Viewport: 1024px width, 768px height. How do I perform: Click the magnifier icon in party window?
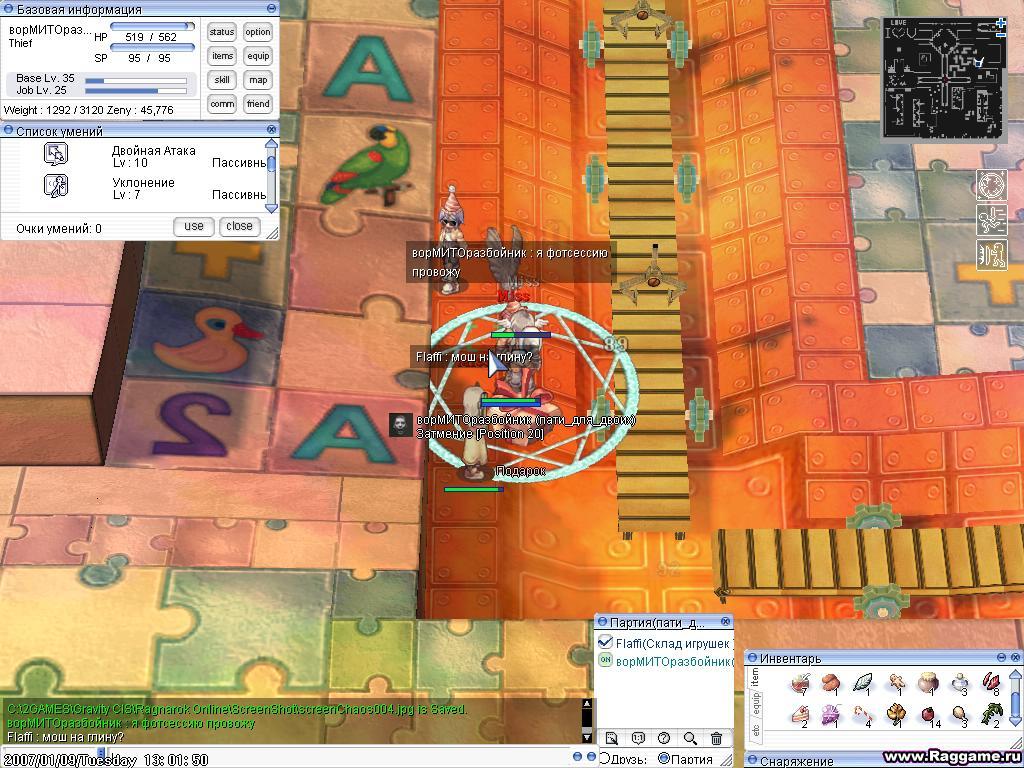click(690, 739)
